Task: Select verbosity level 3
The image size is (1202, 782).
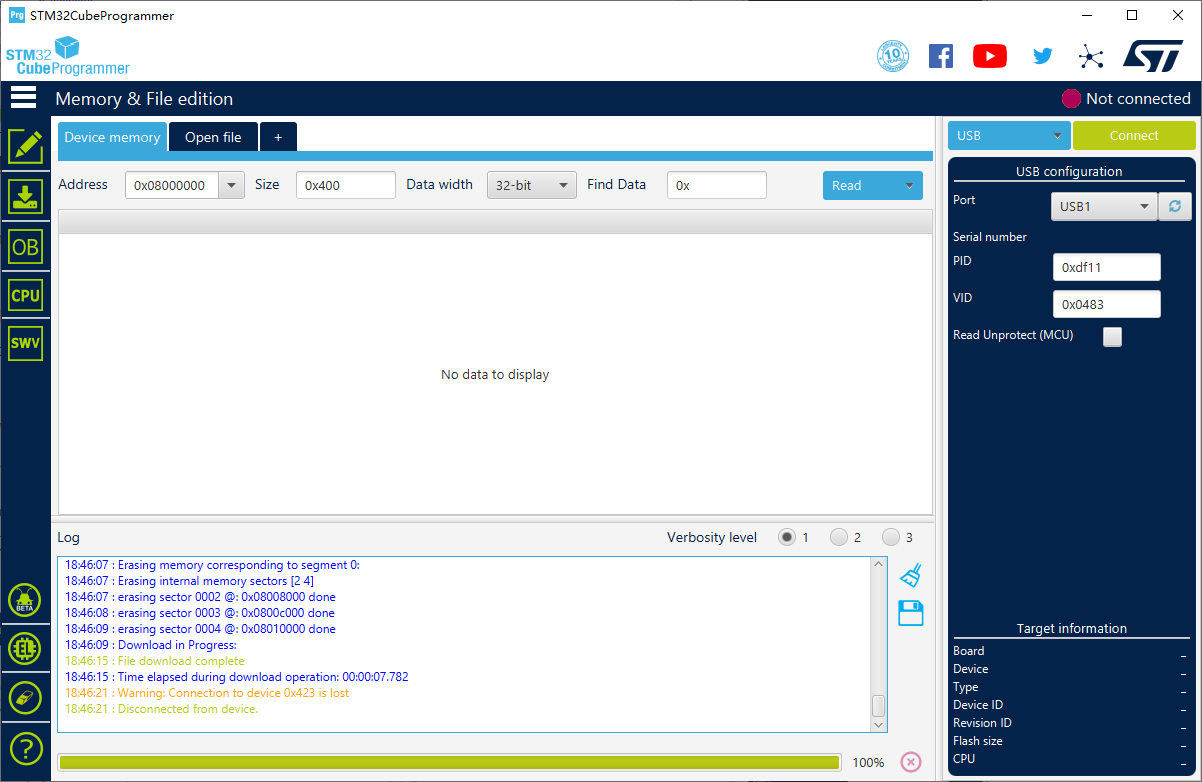Action: click(891, 537)
